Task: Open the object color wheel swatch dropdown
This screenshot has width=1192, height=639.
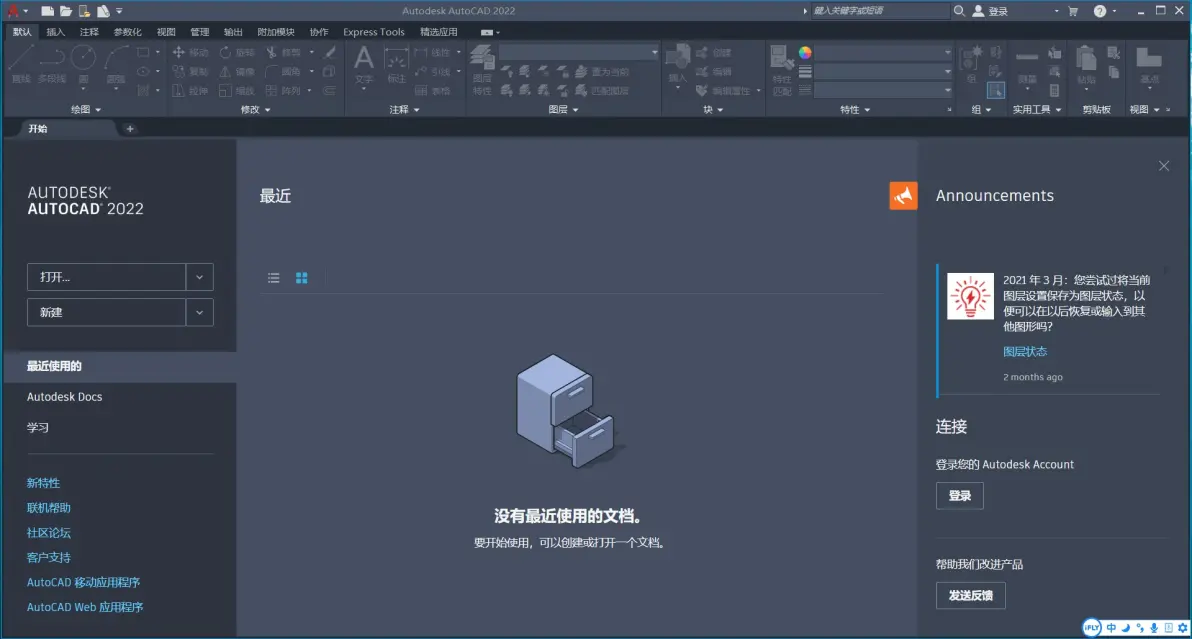Action: [x=805, y=52]
